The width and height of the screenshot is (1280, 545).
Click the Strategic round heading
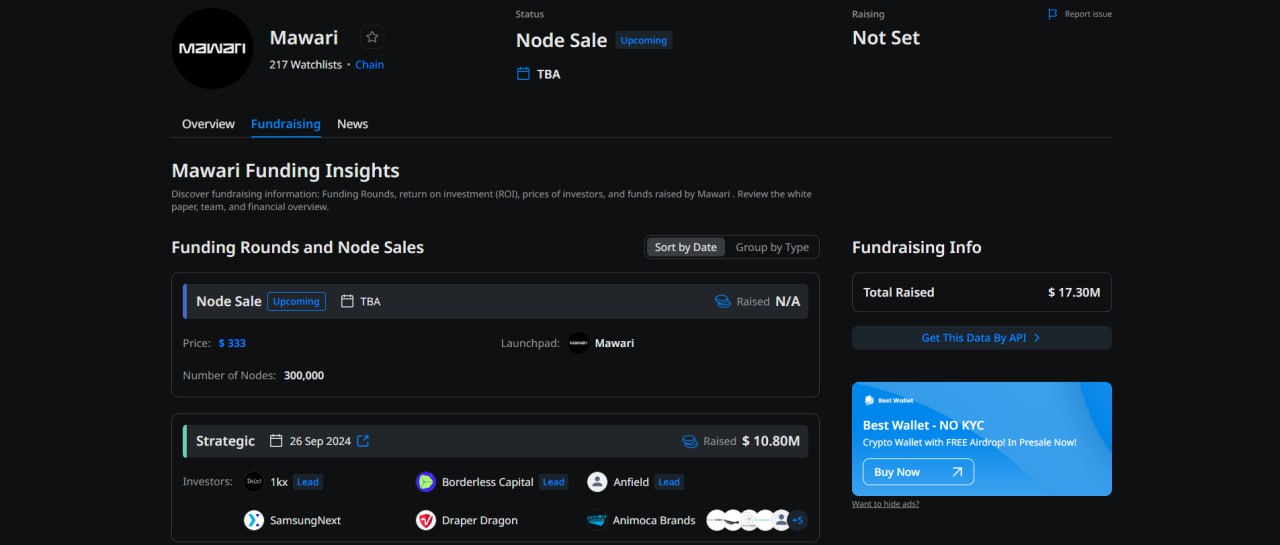coord(225,441)
